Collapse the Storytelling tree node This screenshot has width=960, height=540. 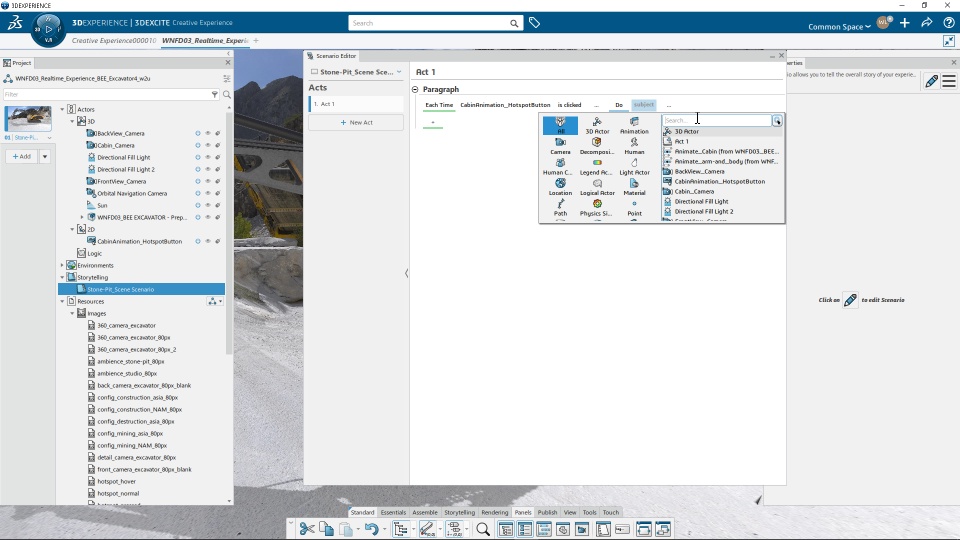click(x=62, y=277)
